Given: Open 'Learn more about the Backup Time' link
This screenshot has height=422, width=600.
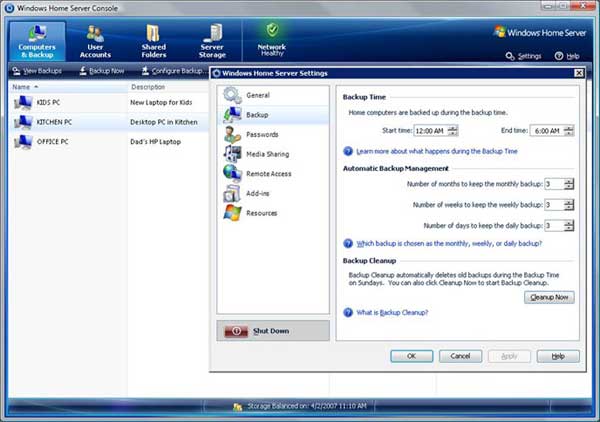Looking at the screenshot, I should tap(437, 151).
